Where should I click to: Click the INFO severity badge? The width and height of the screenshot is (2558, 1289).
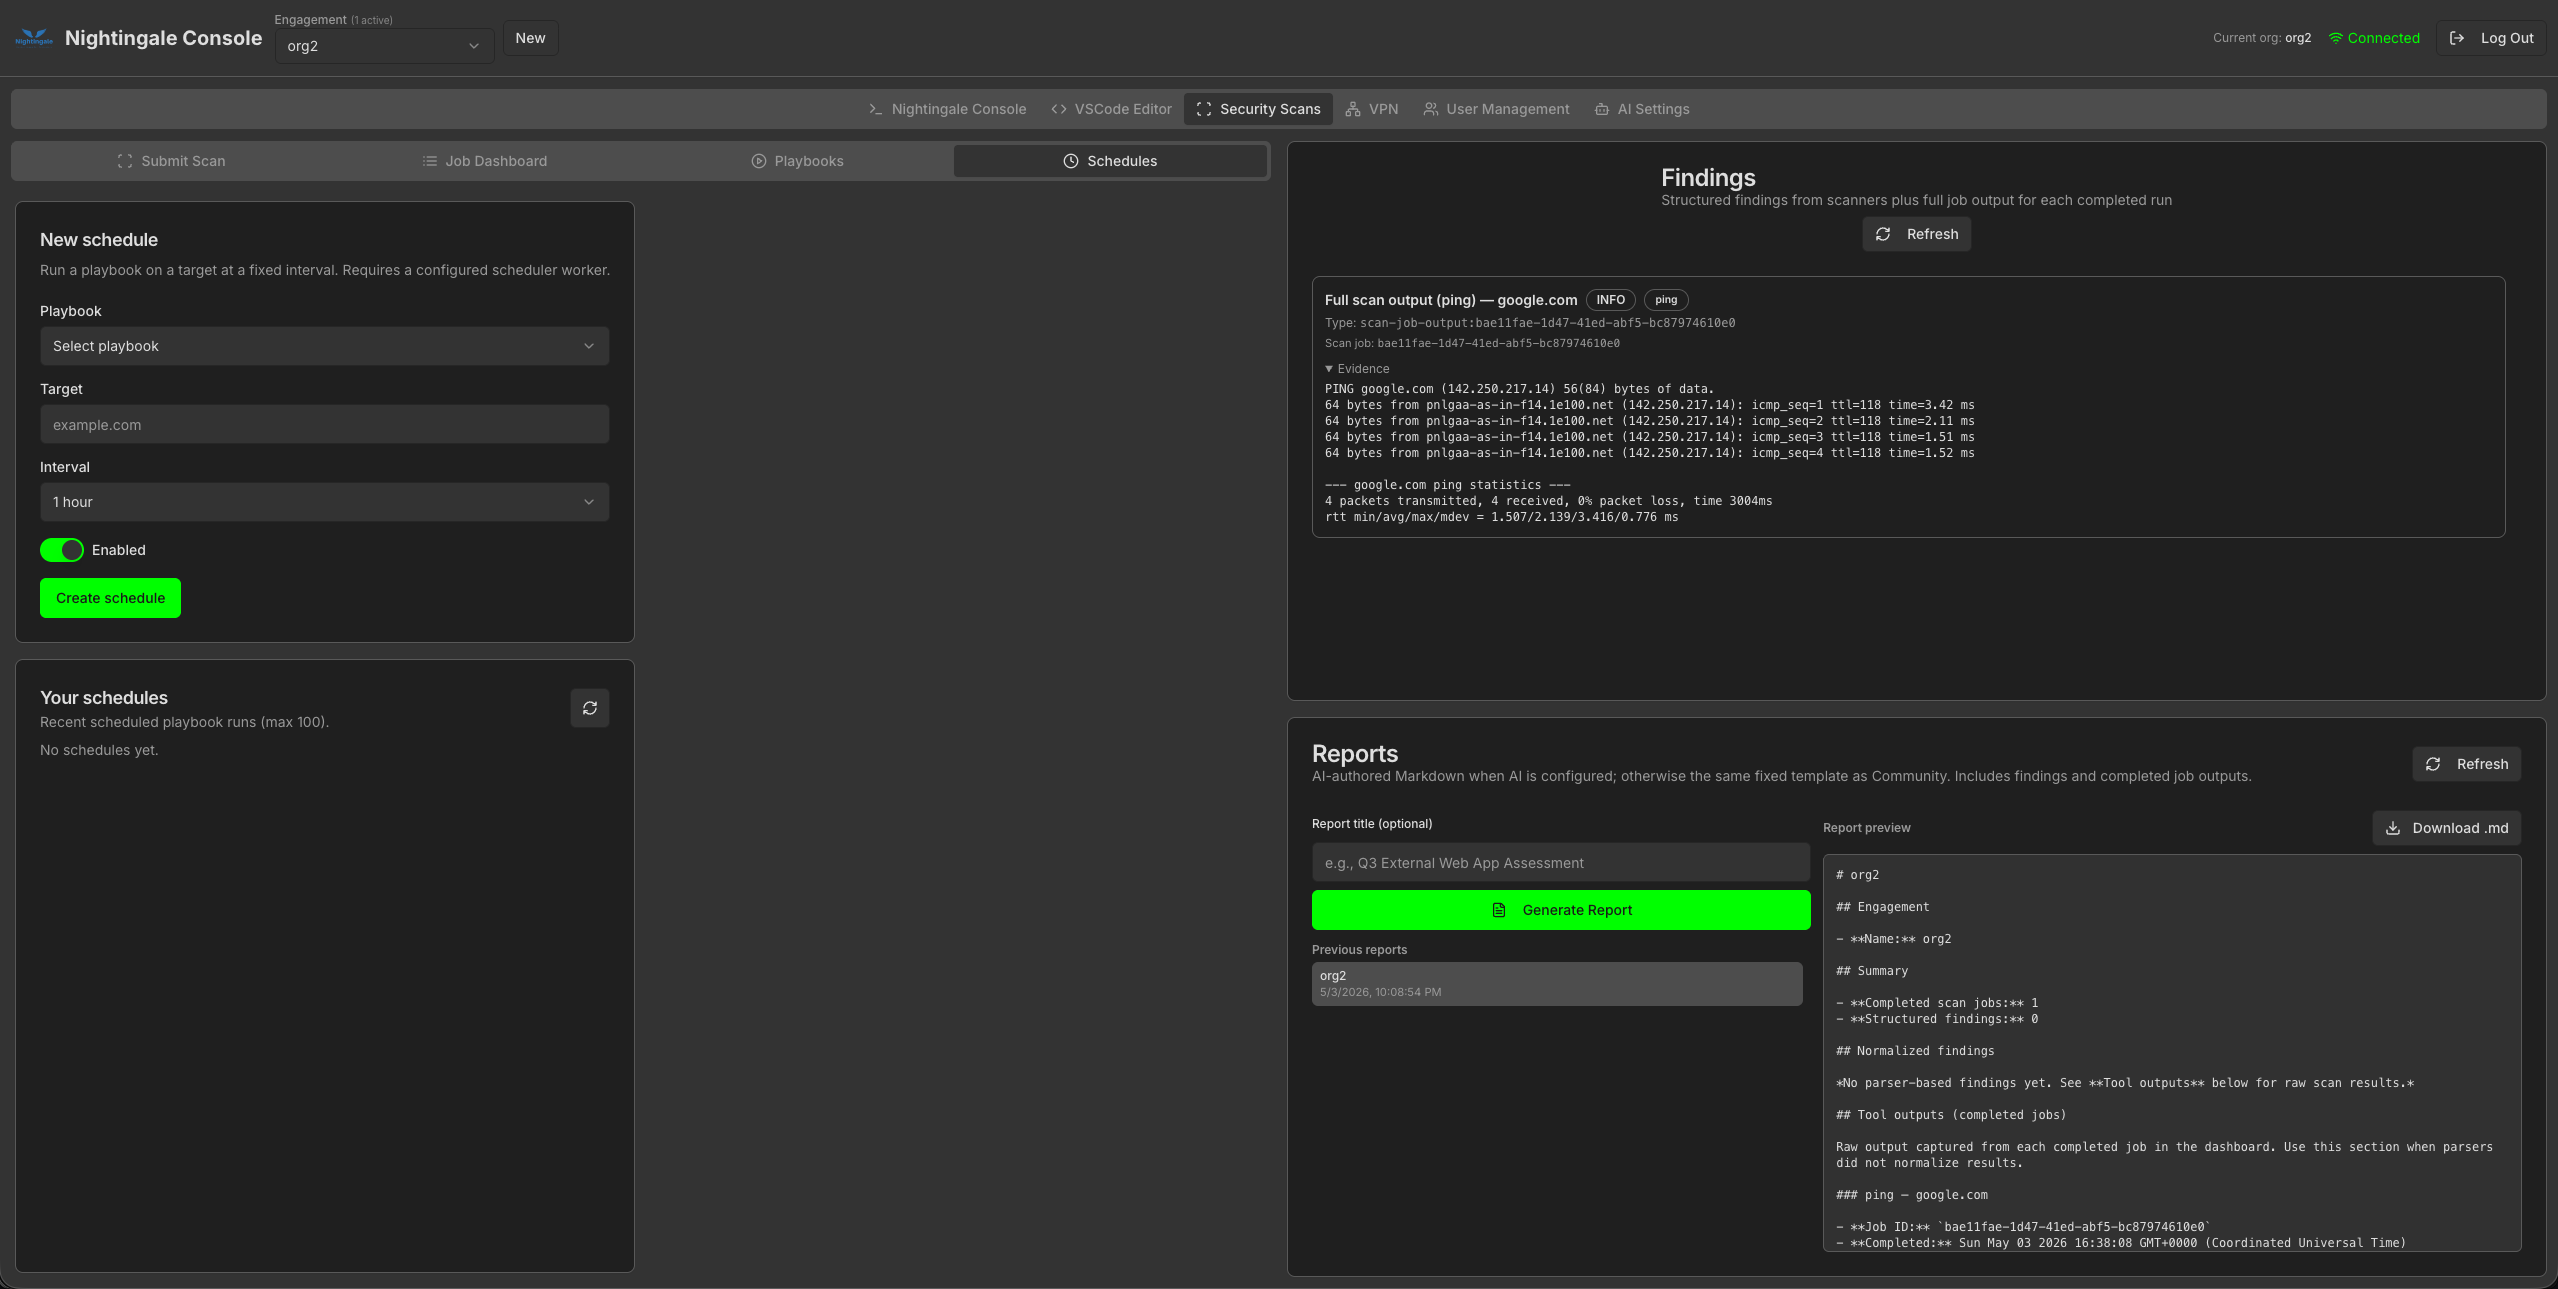1610,300
